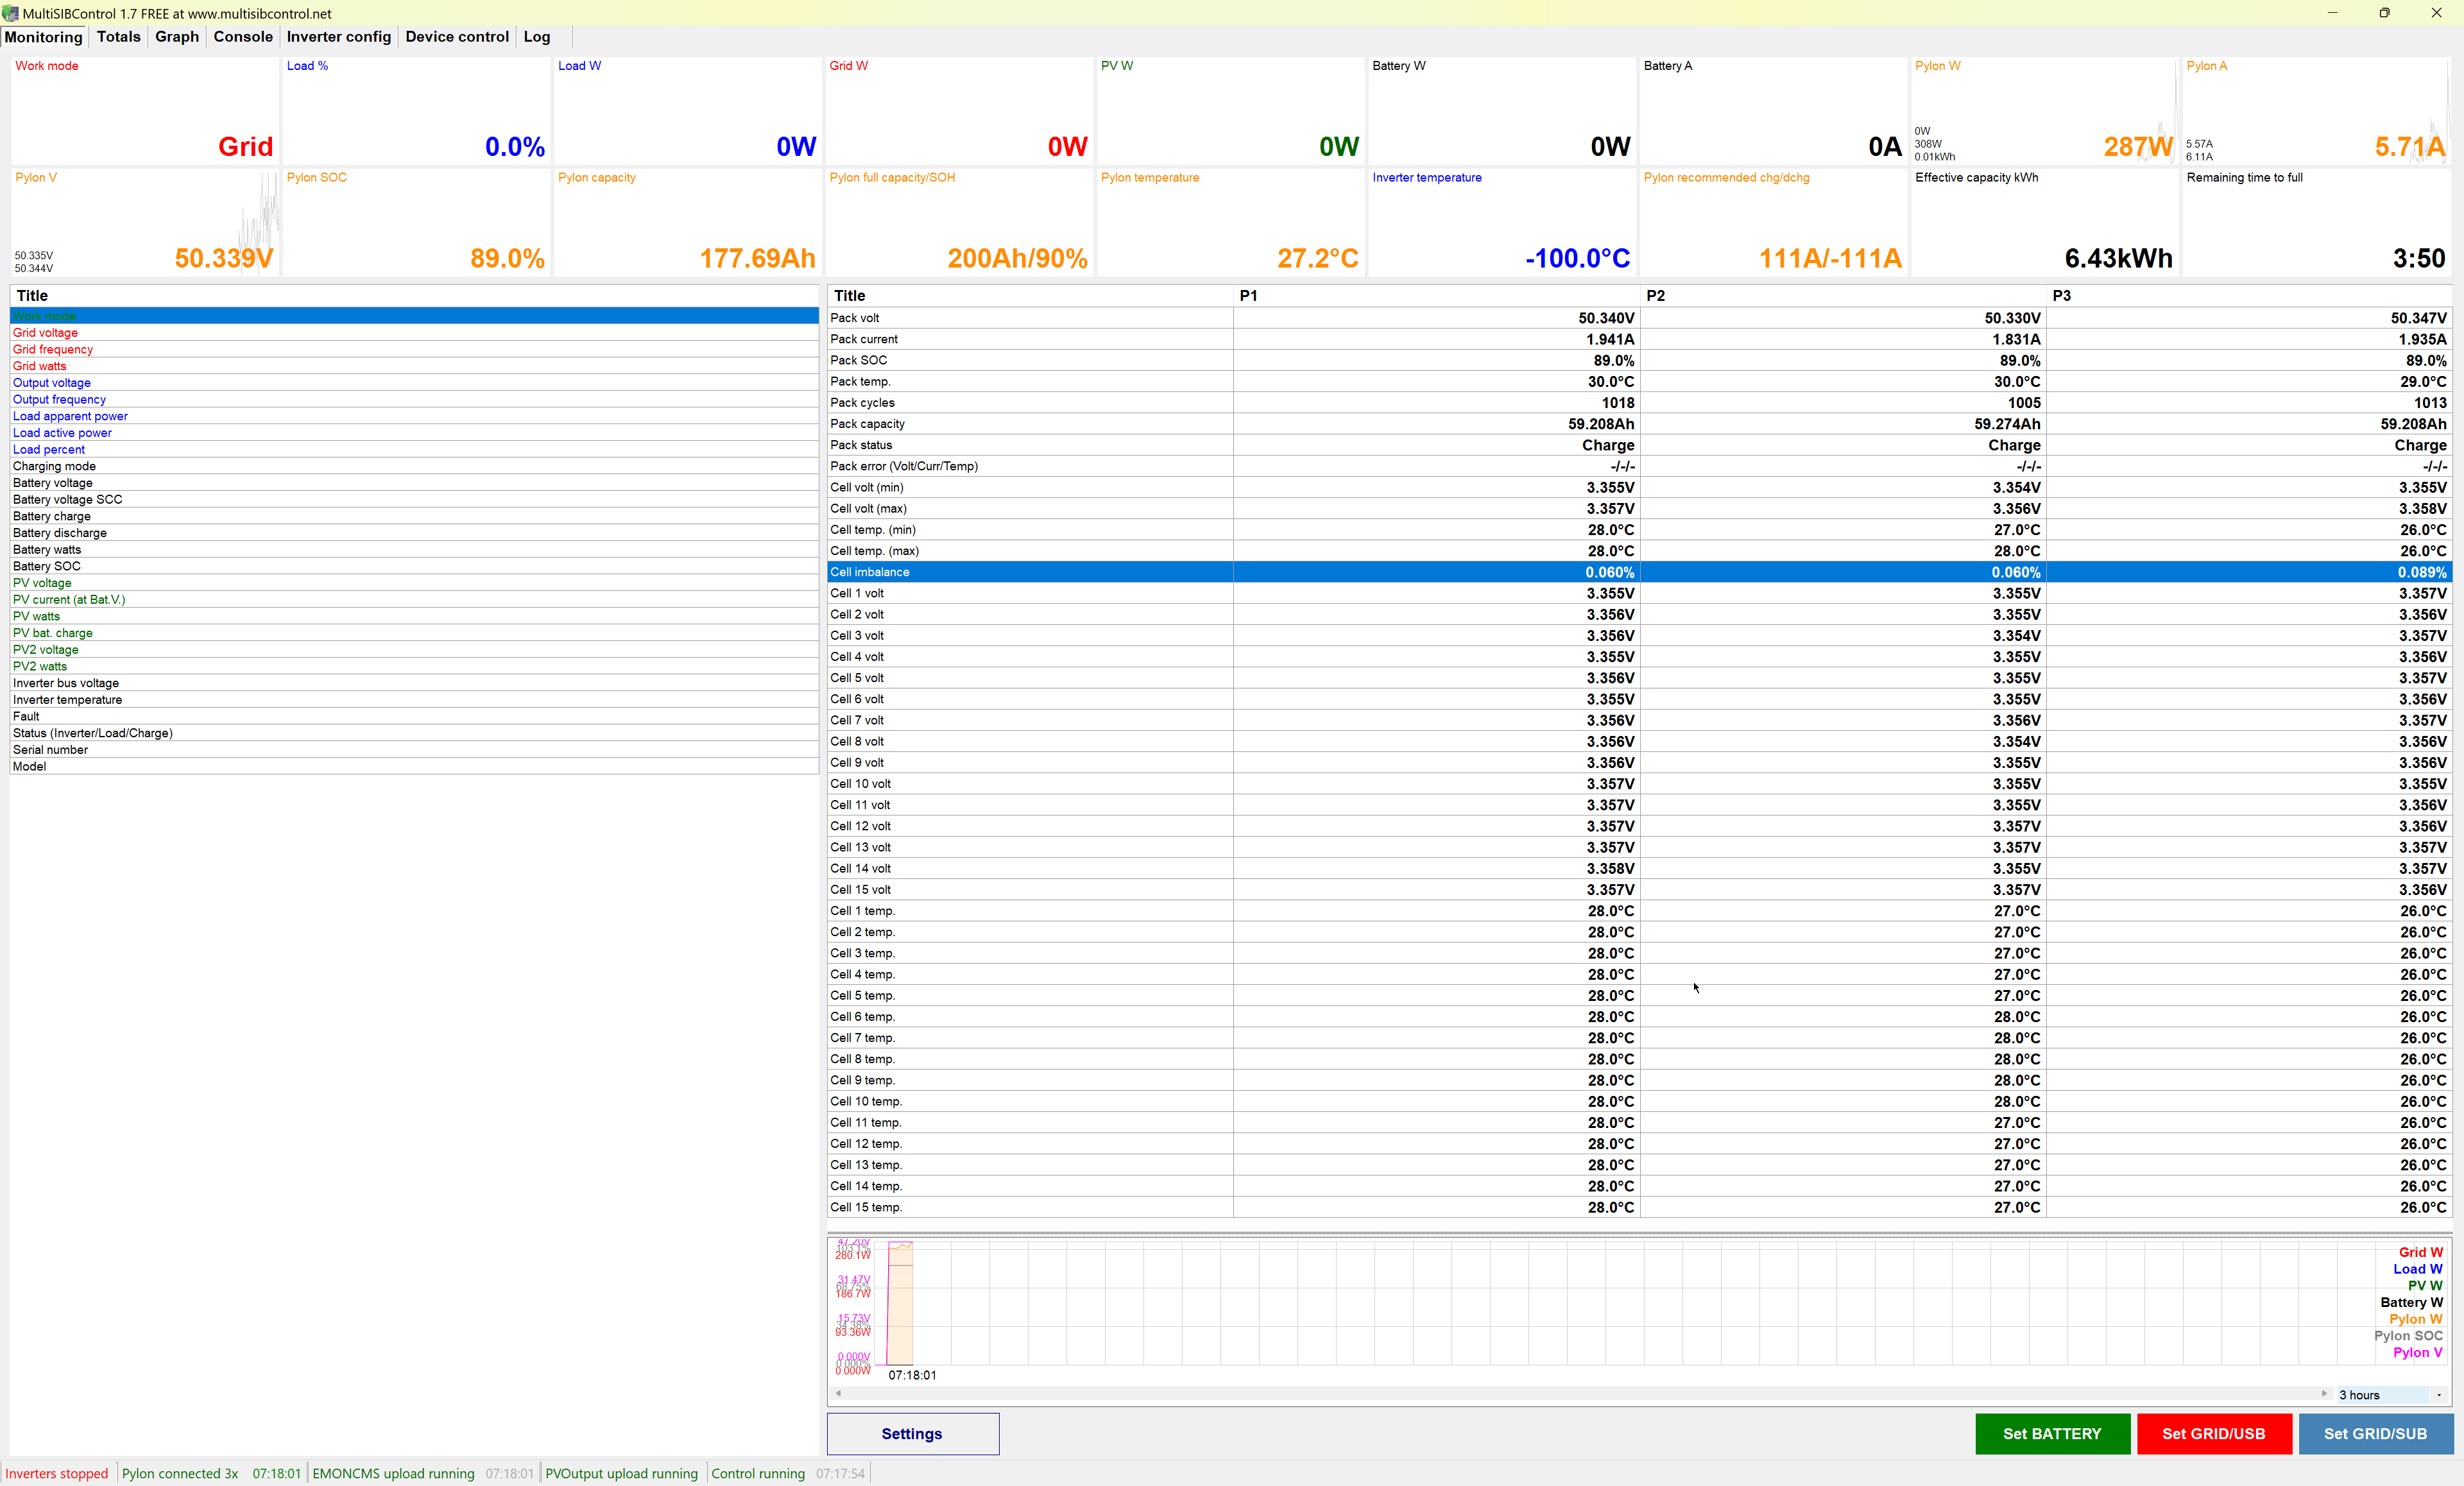The width and height of the screenshot is (2464, 1486).
Task: Select the Inverter bus voltage row
Action: click(x=414, y=684)
